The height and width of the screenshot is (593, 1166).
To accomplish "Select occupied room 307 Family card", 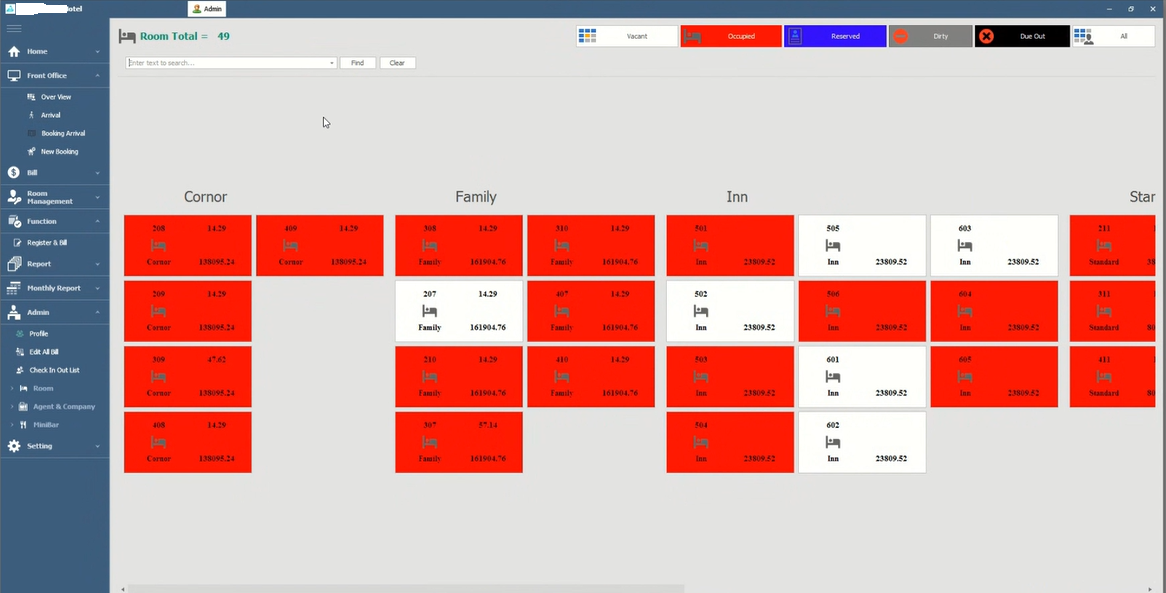I will tap(459, 442).
